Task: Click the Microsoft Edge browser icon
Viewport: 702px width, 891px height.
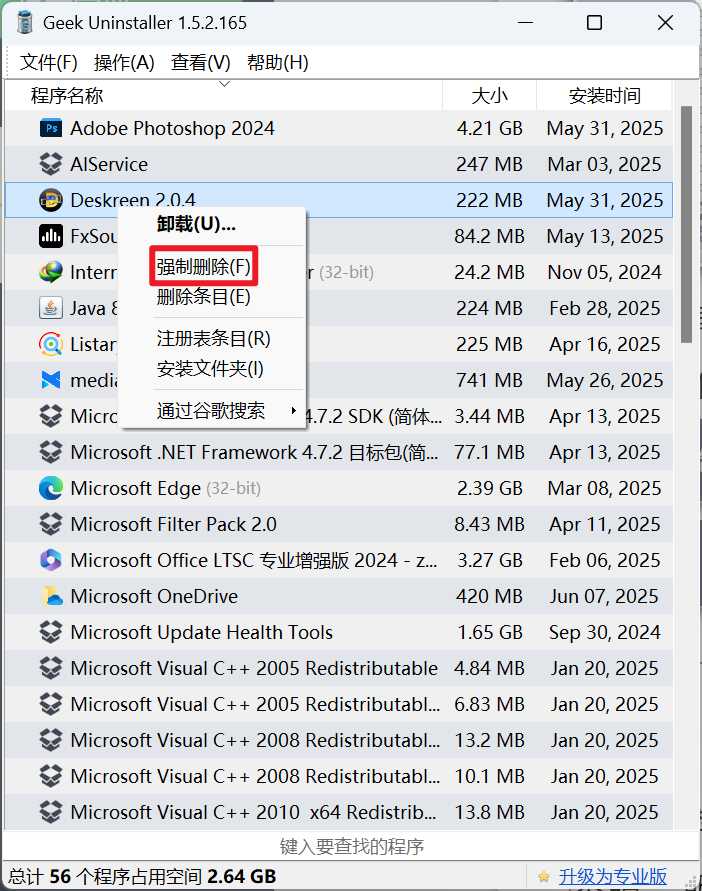Action: tap(51, 488)
